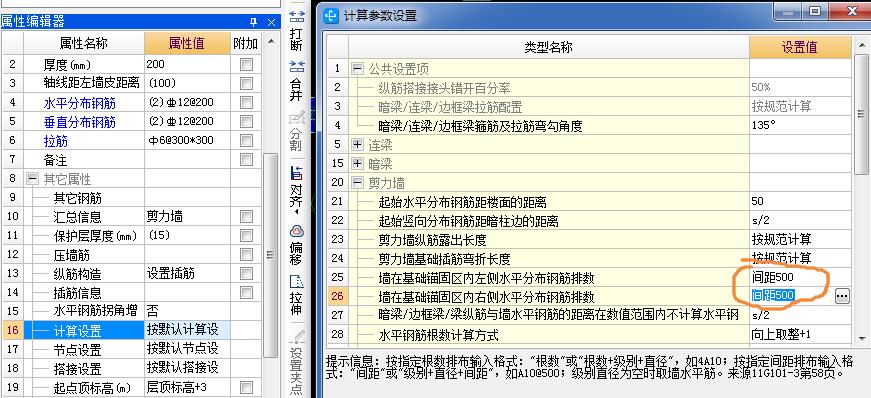Click 计算设置 value 按默认计算设
Image resolution: width=871 pixels, height=398 pixels.
pyautogui.click(x=187, y=330)
